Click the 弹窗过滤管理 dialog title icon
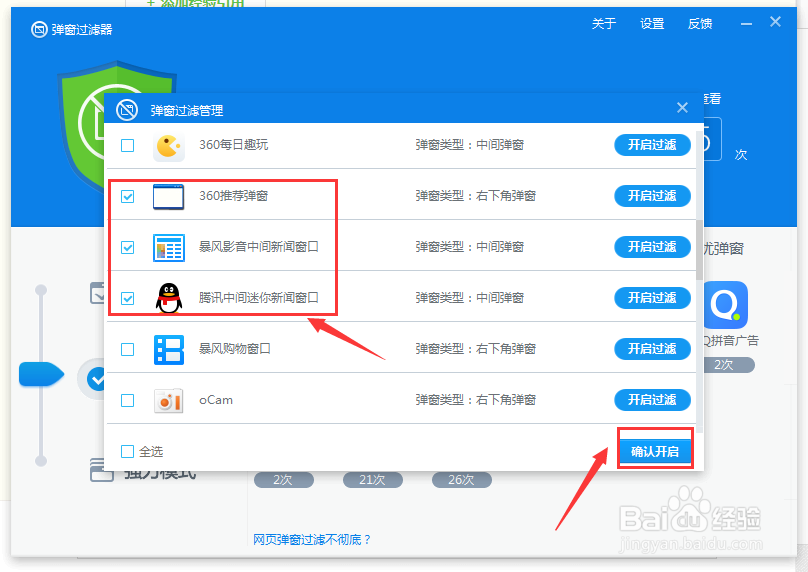Screen dimensions: 808x572 click(127, 110)
